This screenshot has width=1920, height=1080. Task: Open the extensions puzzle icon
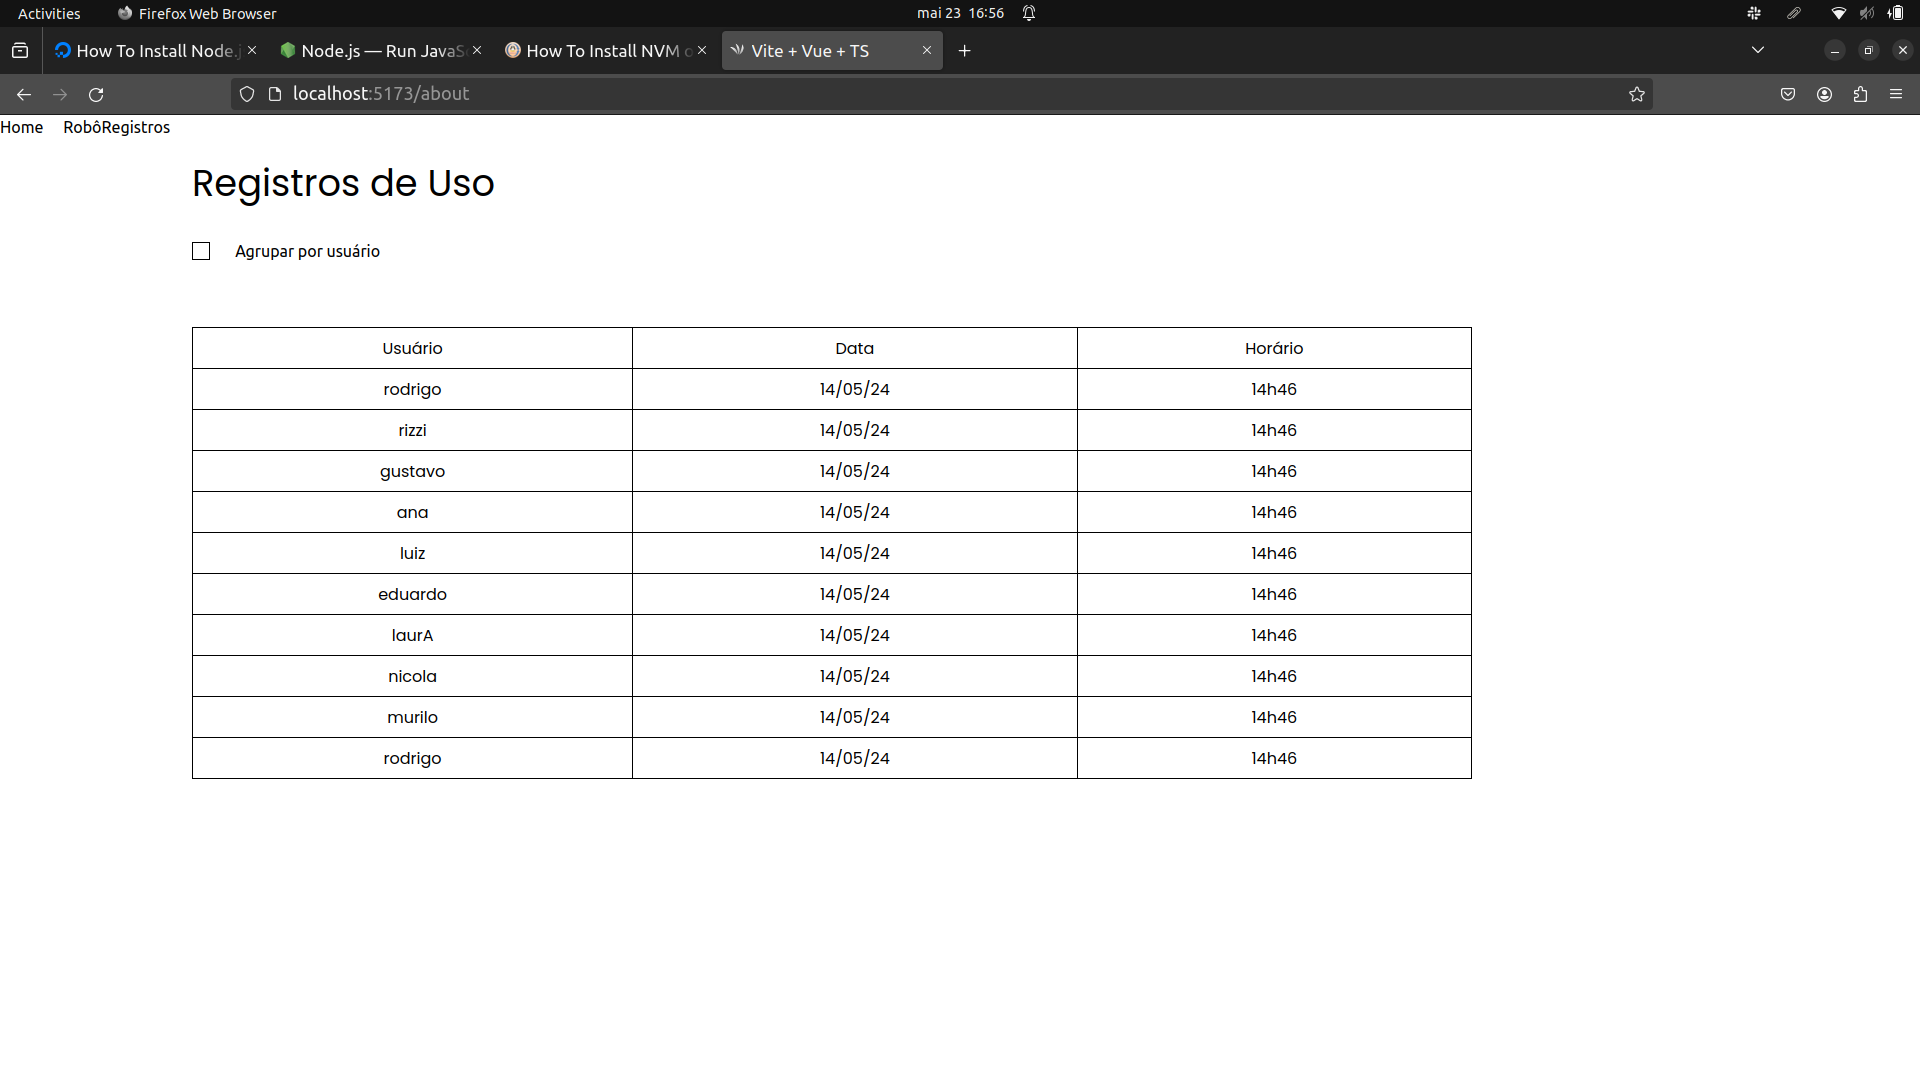pos(1860,94)
